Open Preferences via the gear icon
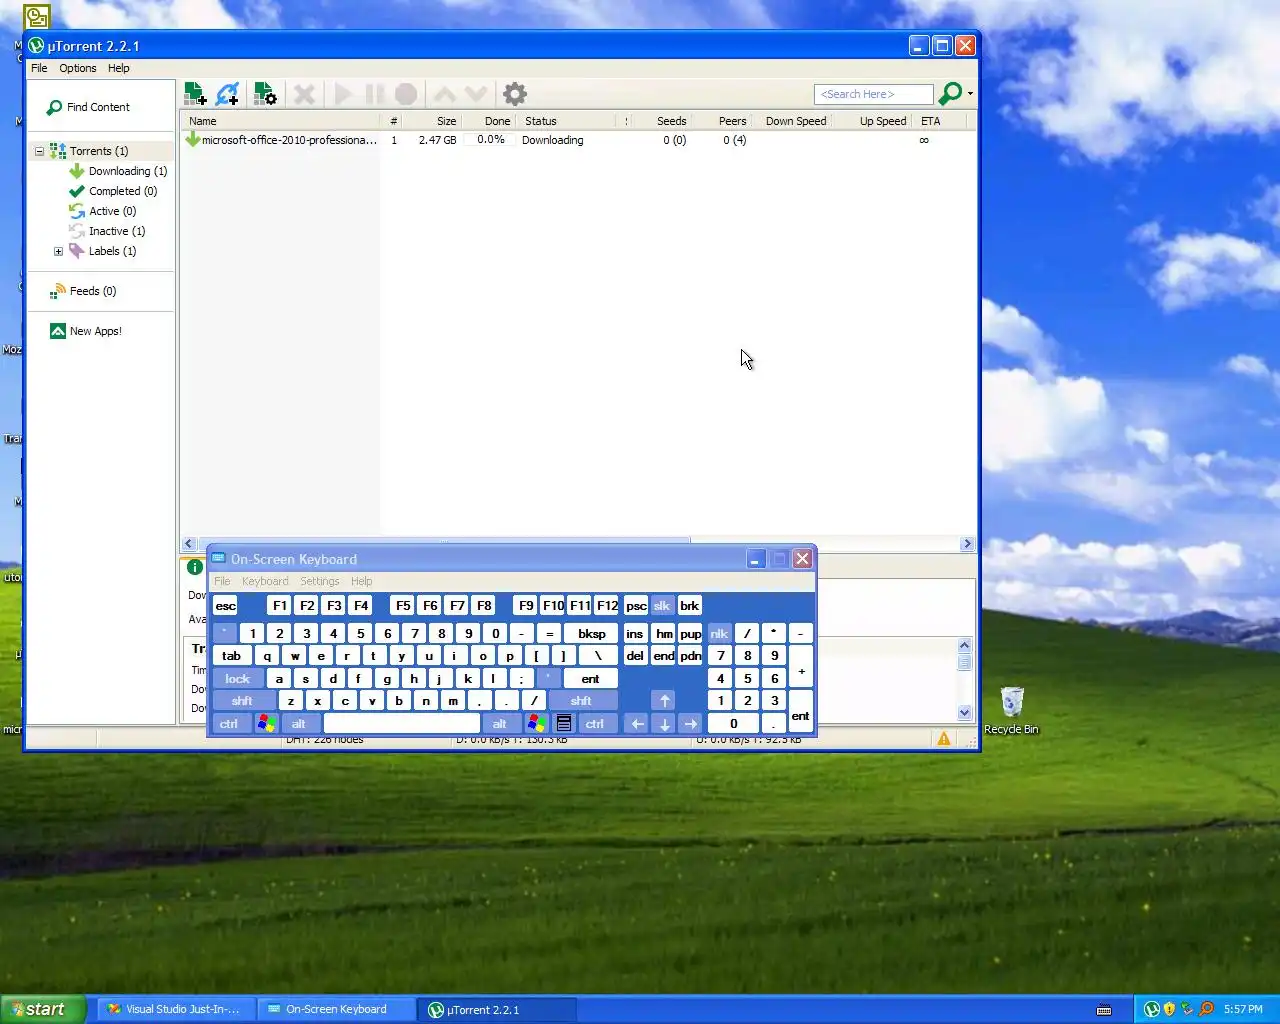The width and height of the screenshot is (1280, 1024). tap(515, 94)
